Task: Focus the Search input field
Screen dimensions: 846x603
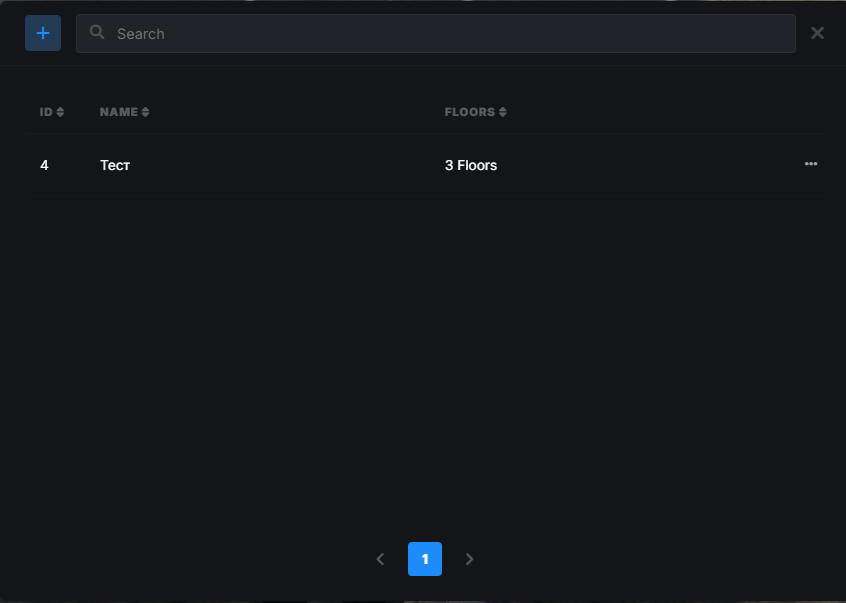Action: tap(435, 33)
